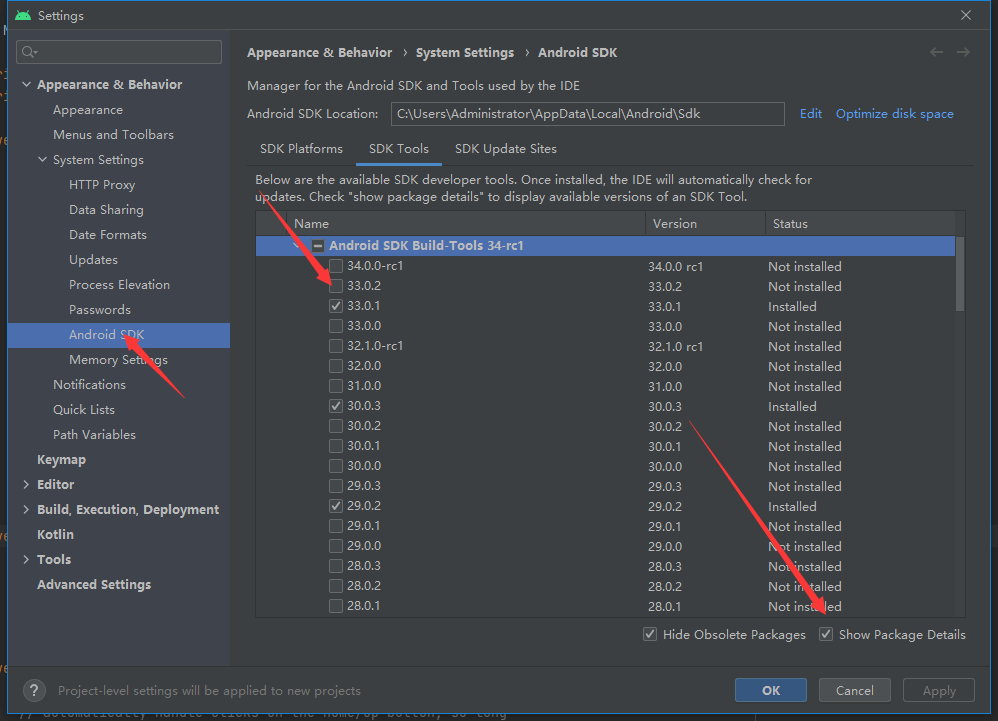998x721 pixels.
Task: Expand the Tools settings section
Action: coord(26,559)
